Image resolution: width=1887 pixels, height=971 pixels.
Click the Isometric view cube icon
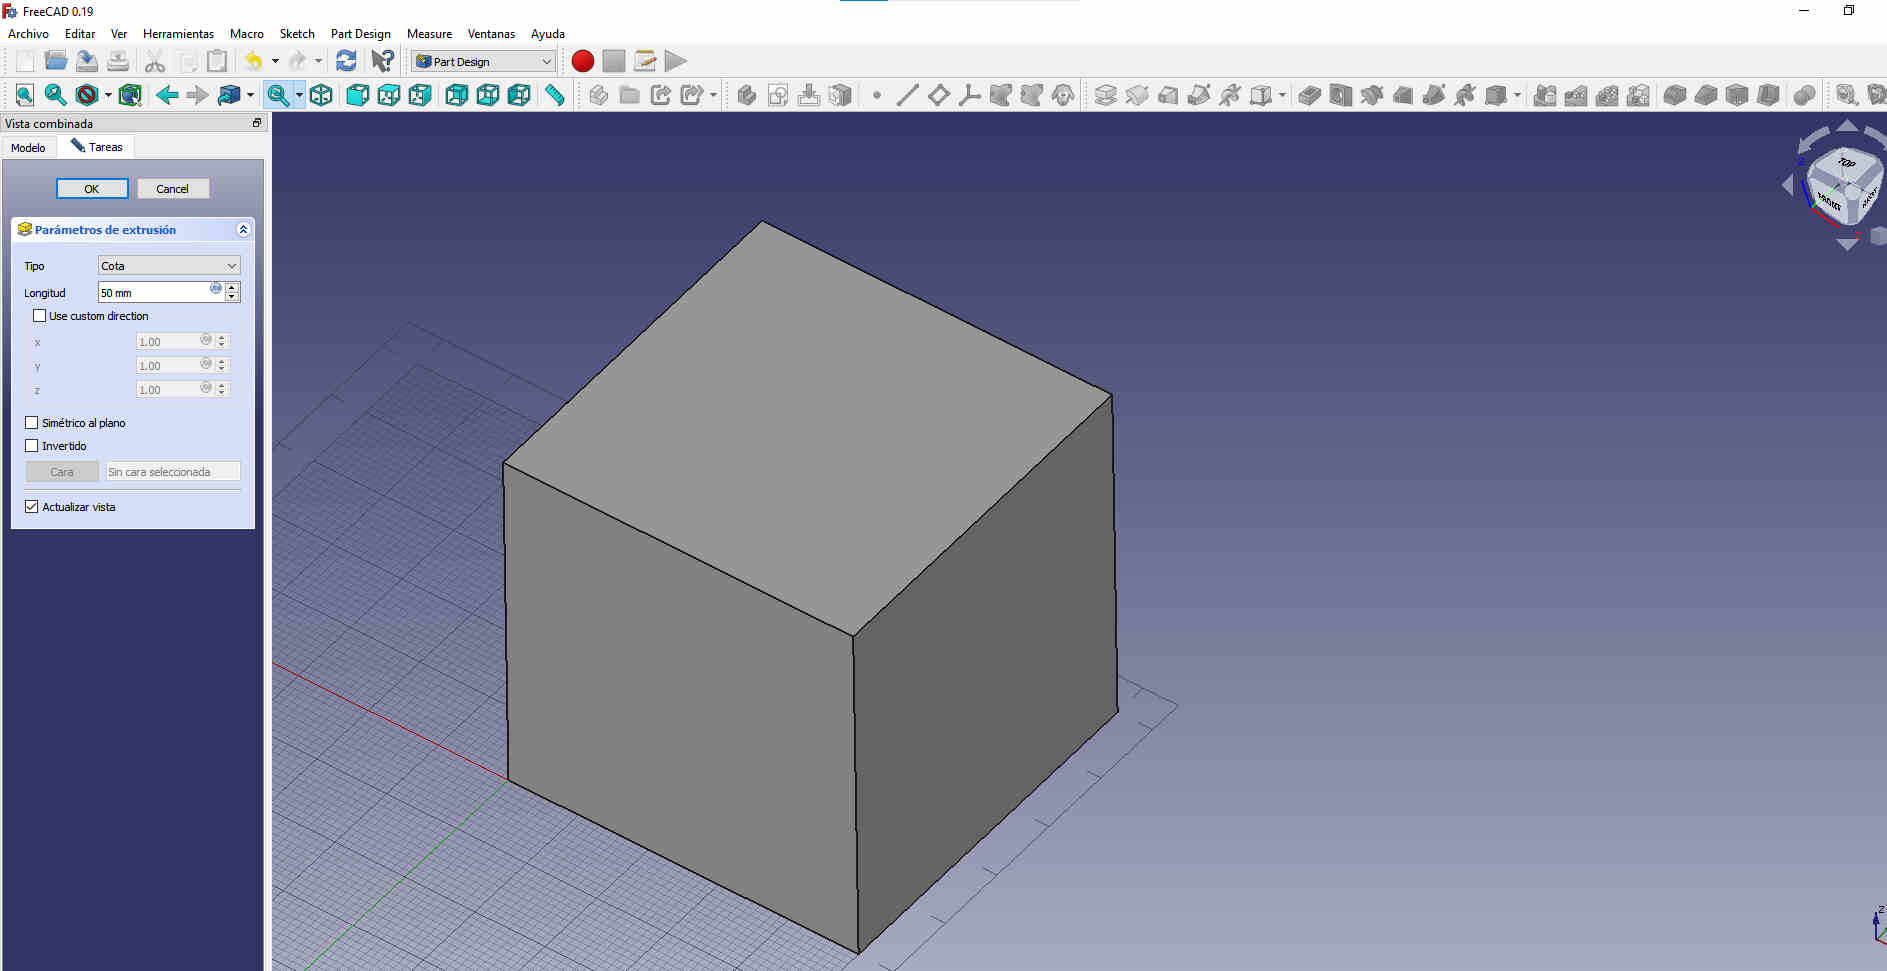321,95
